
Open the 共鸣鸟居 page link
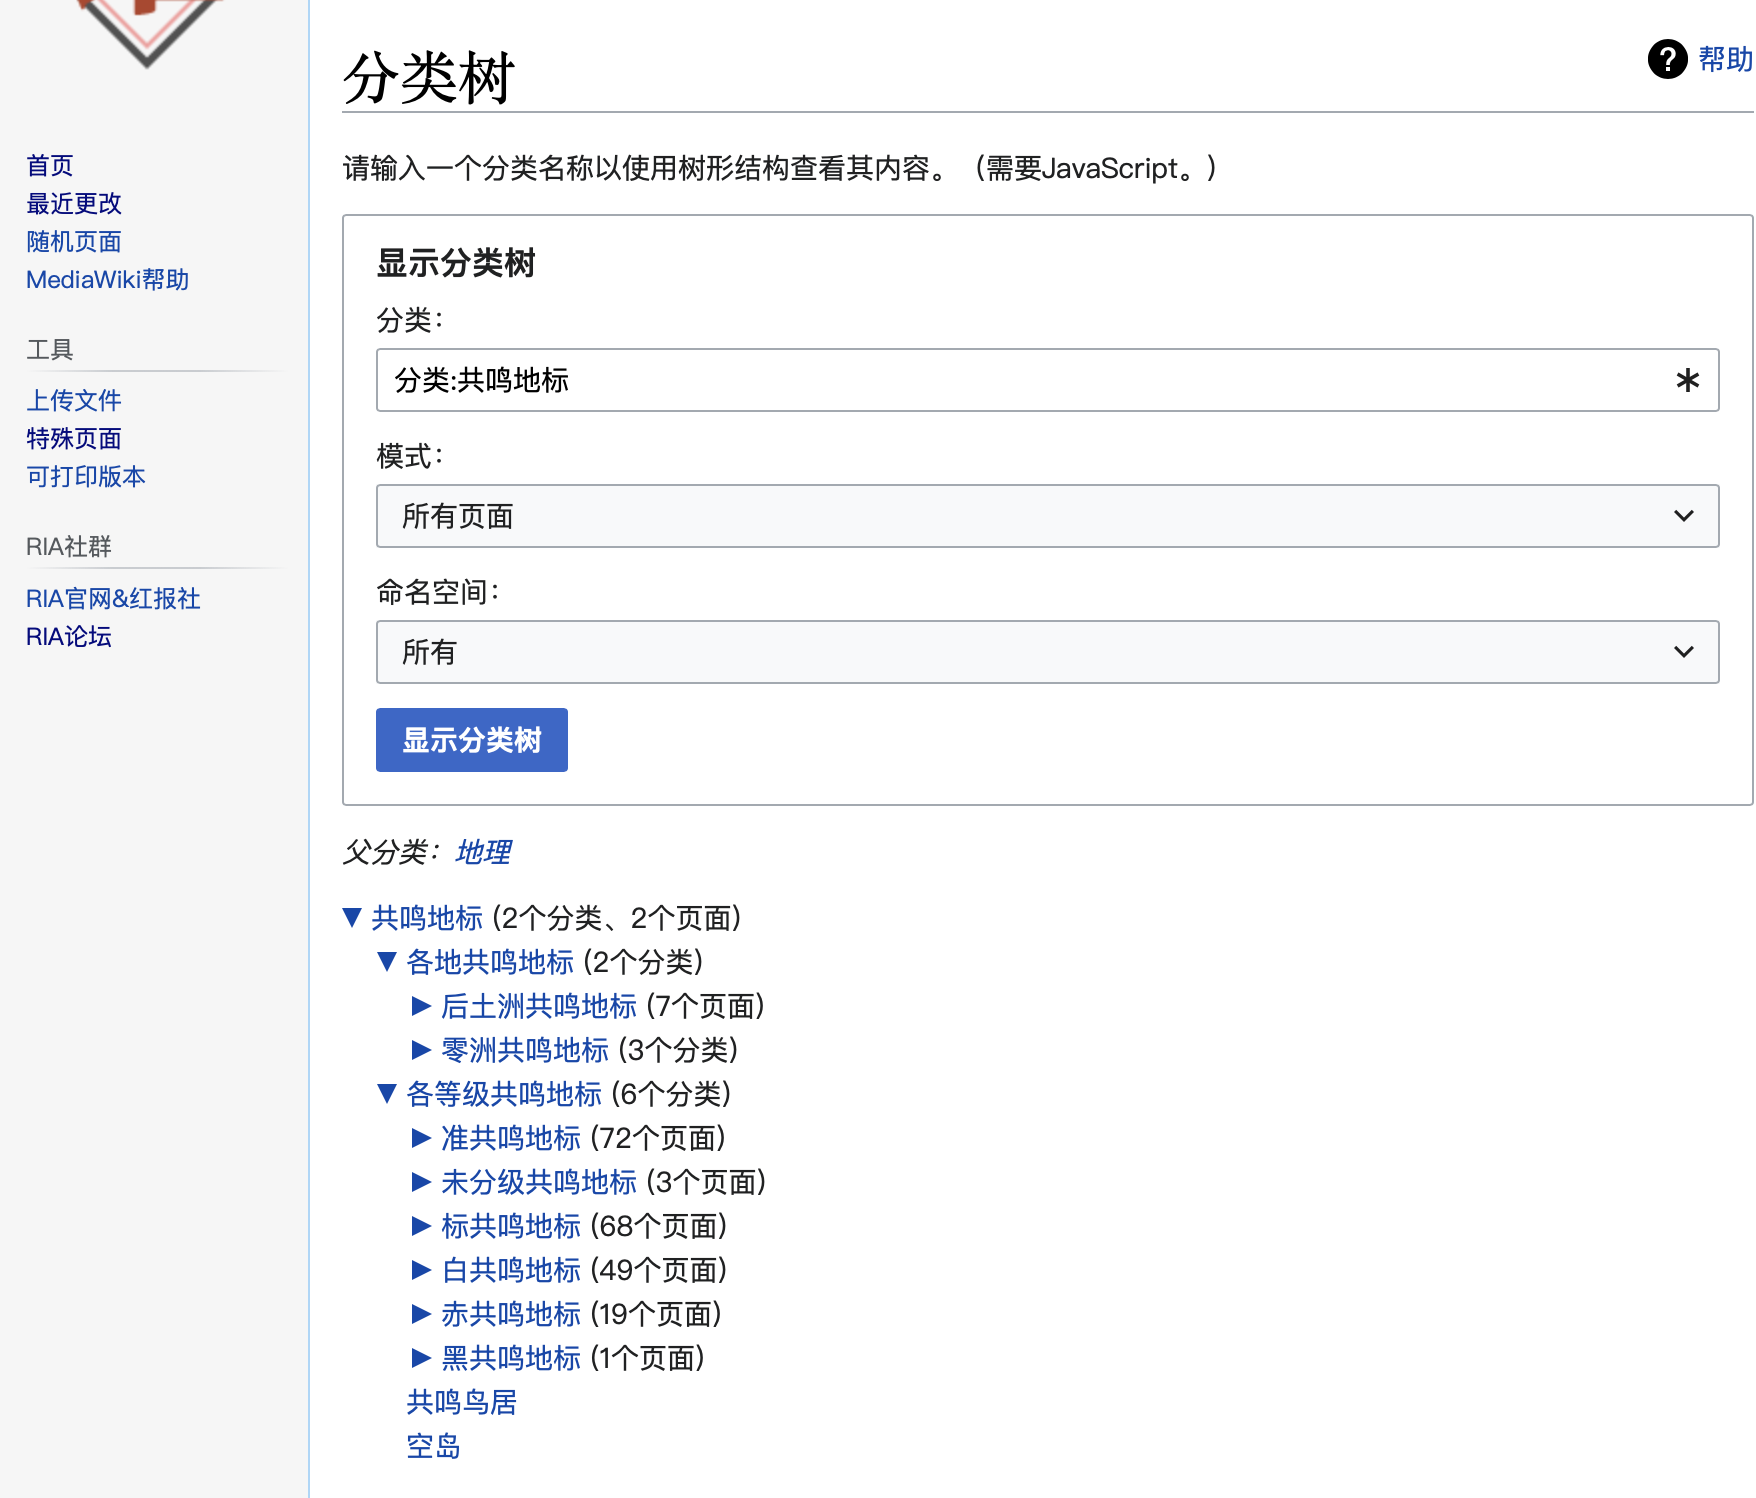pos(461,1402)
